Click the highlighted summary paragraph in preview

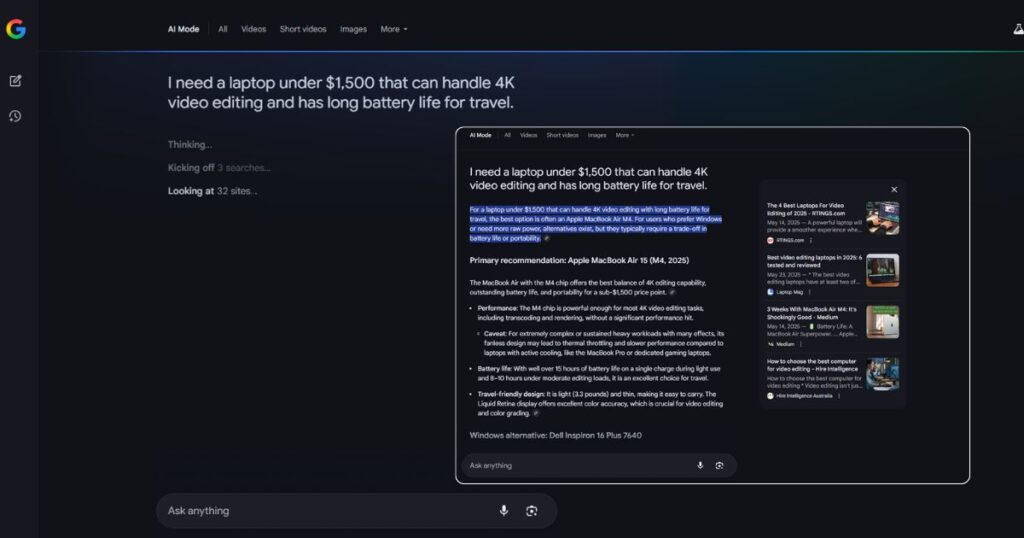coord(595,224)
